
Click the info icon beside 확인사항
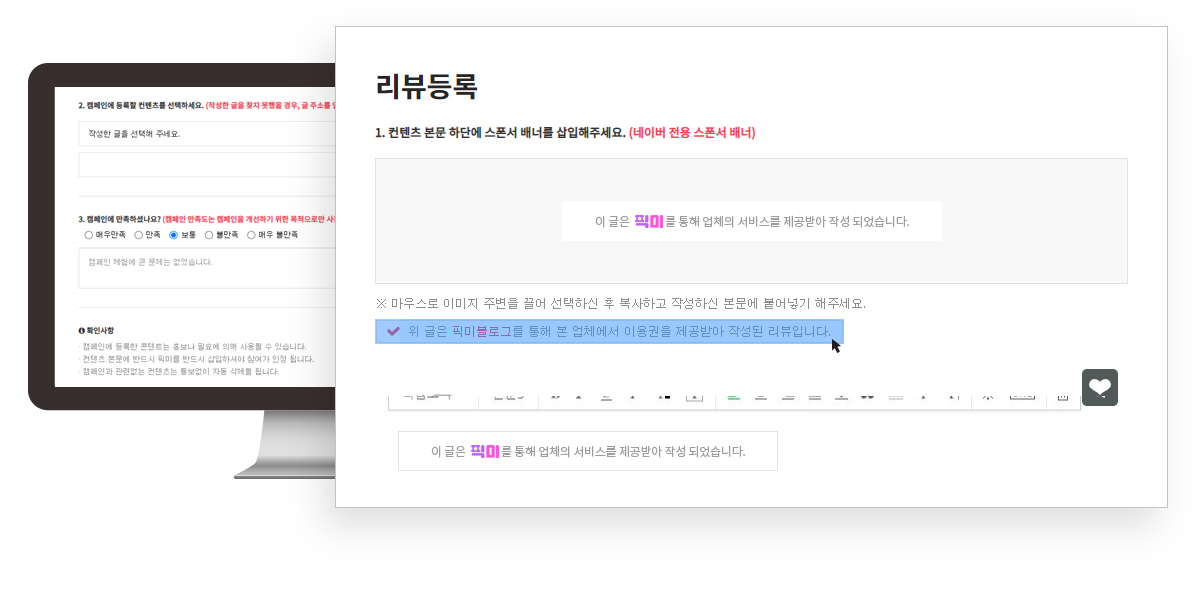click(81, 330)
